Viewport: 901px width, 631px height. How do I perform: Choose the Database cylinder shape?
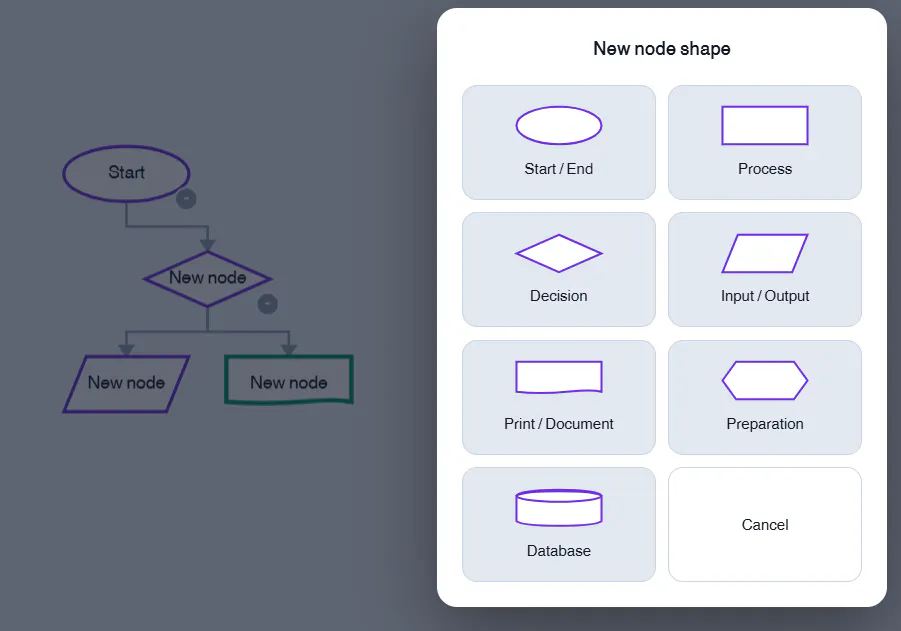559,524
